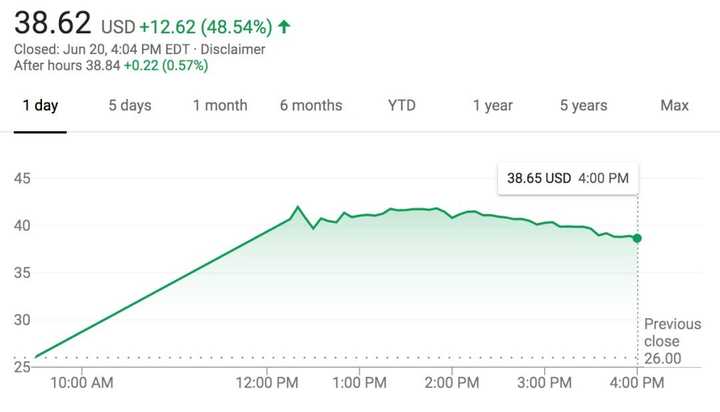Click the 38.65 USD 4:00 PM tooltip
This screenshot has height=412, width=720.
click(x=568, y=178)
